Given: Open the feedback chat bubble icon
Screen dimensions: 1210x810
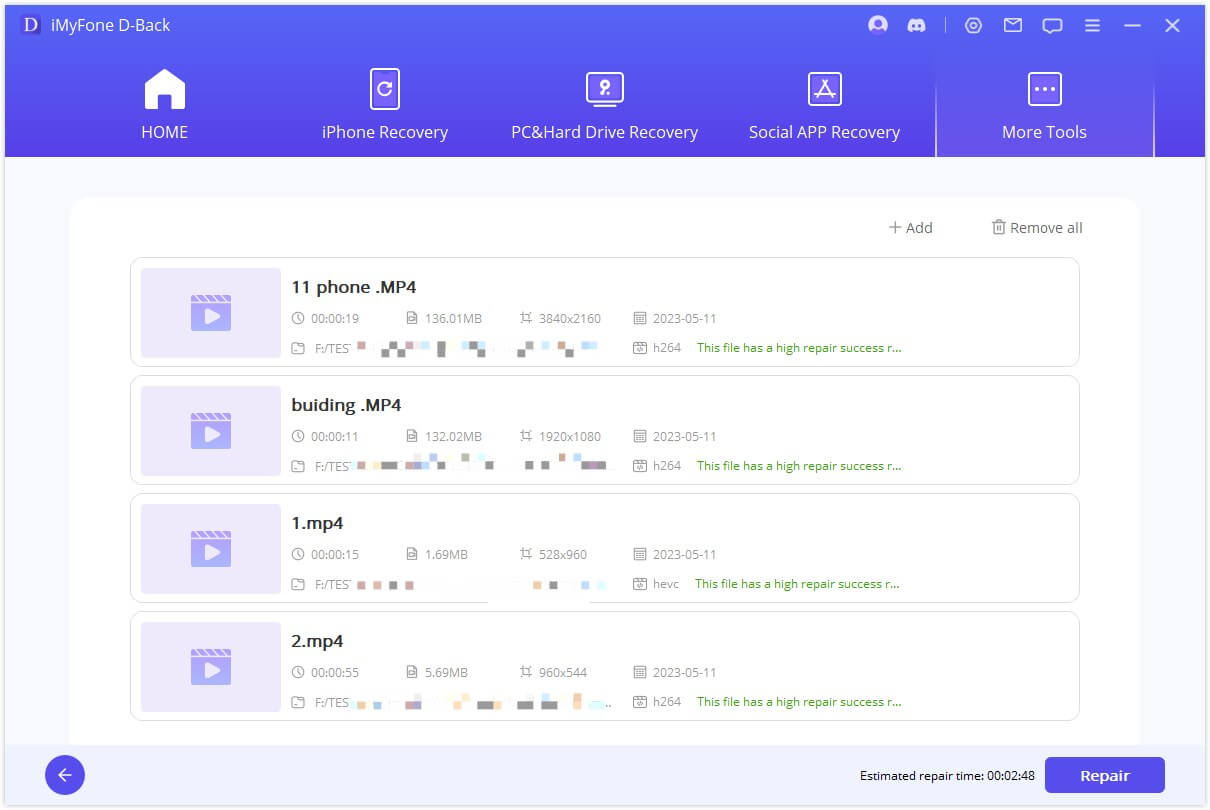Looking at the screenshot, I should coord(1052,26).
